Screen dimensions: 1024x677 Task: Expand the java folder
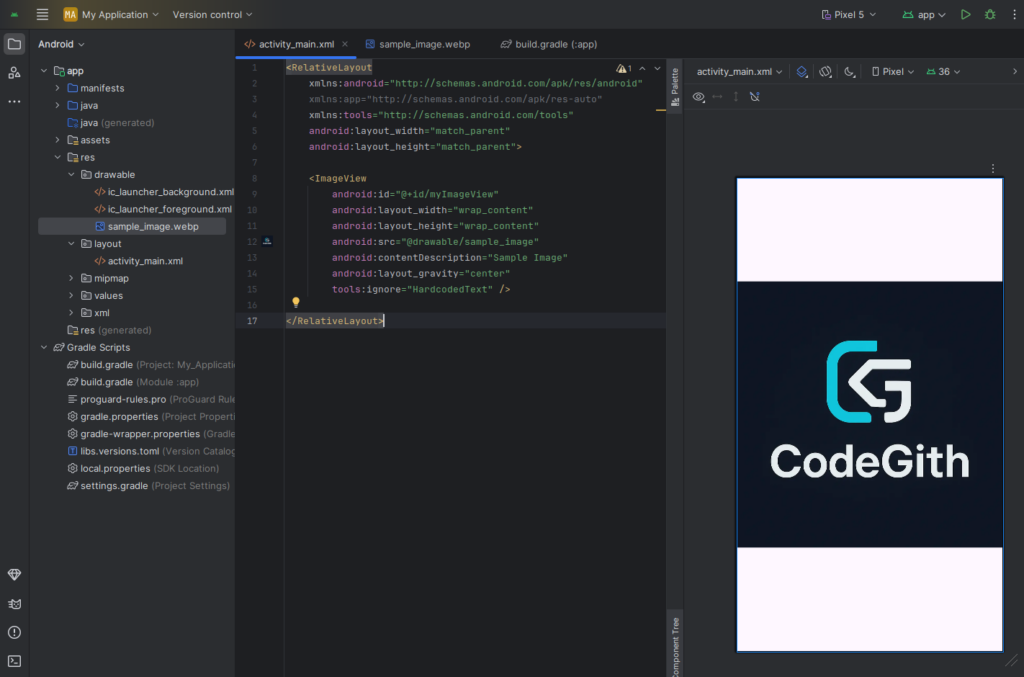point(57,105)
